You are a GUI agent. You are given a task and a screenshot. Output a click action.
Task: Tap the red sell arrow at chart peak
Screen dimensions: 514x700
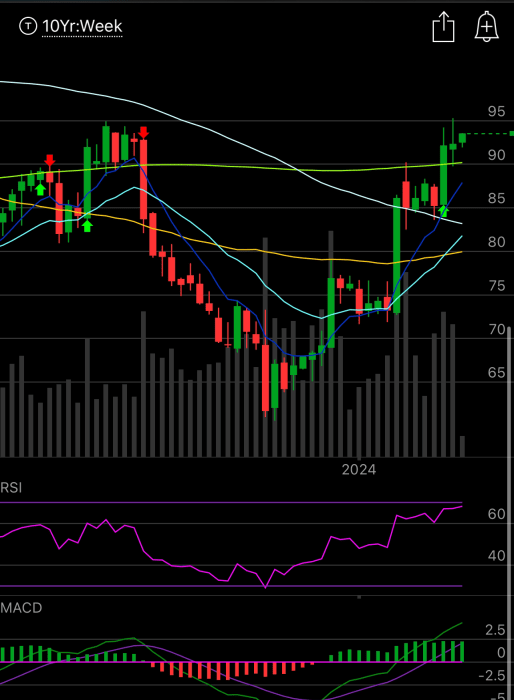(143, 133)
